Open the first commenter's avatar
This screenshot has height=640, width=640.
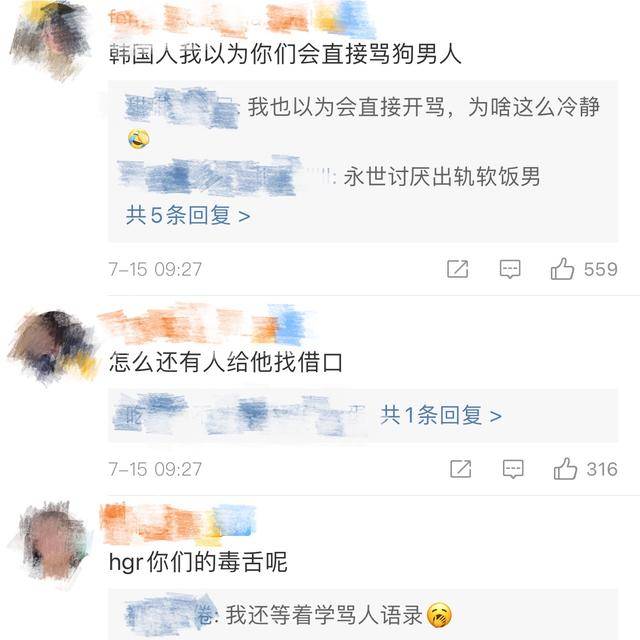pos(51,41)
